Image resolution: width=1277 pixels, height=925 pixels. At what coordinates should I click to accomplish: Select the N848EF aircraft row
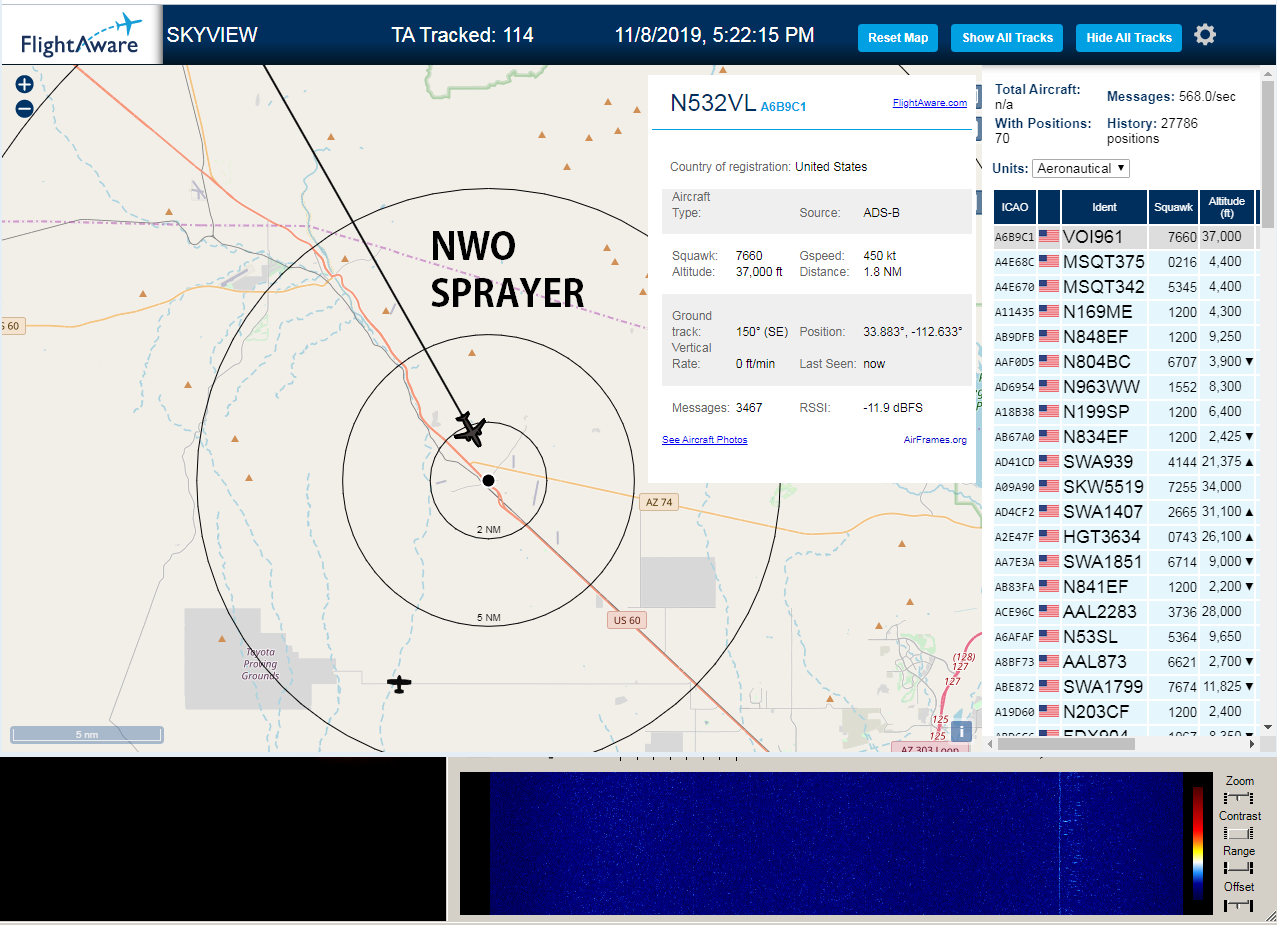(x=1125, y=337)
